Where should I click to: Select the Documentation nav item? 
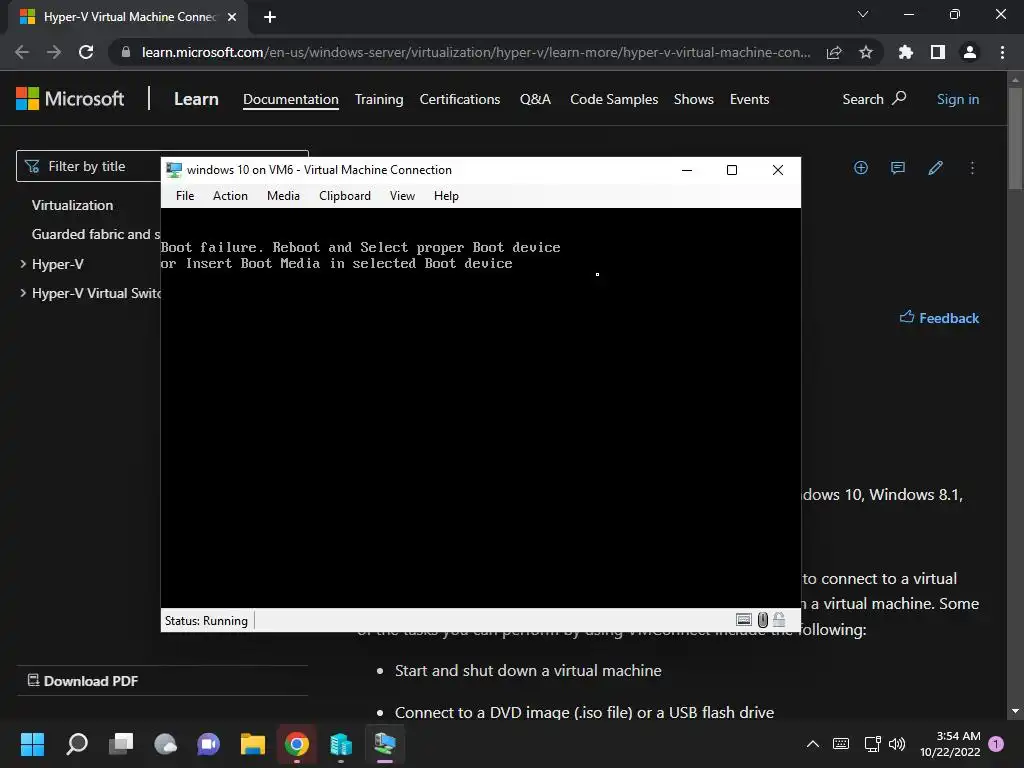pyautogui.click(x=291, y=99)
